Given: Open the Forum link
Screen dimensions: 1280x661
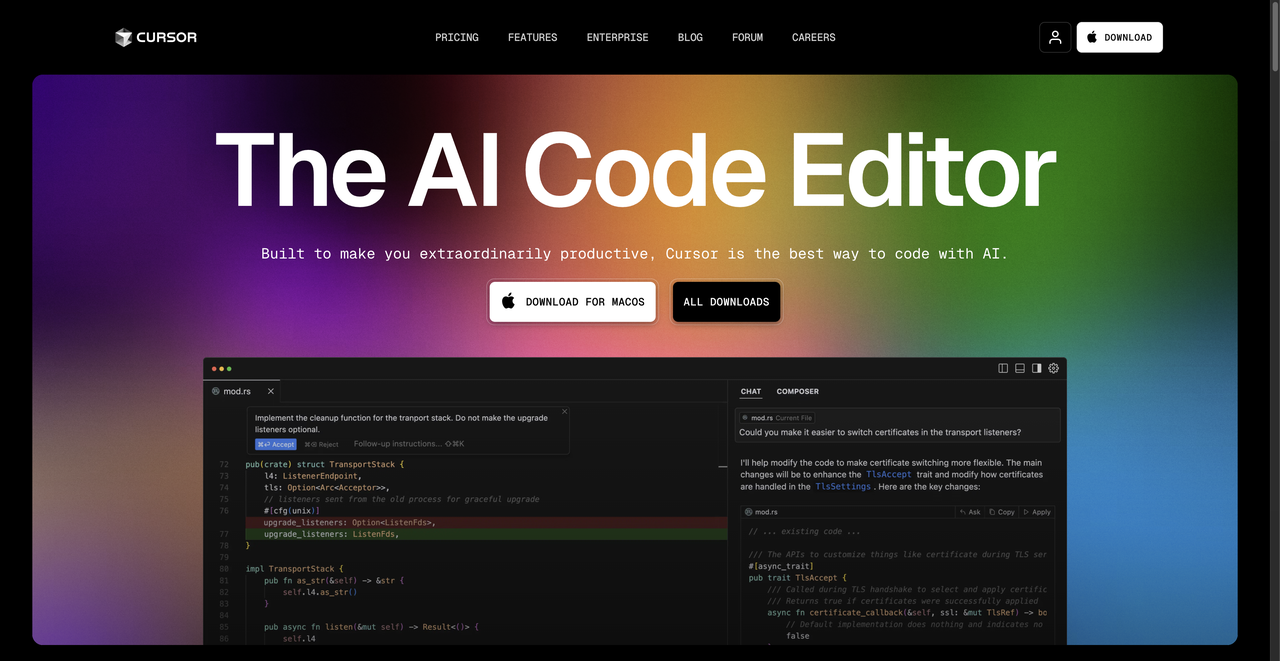Looking at the screenshot, I should coord(747,37).
